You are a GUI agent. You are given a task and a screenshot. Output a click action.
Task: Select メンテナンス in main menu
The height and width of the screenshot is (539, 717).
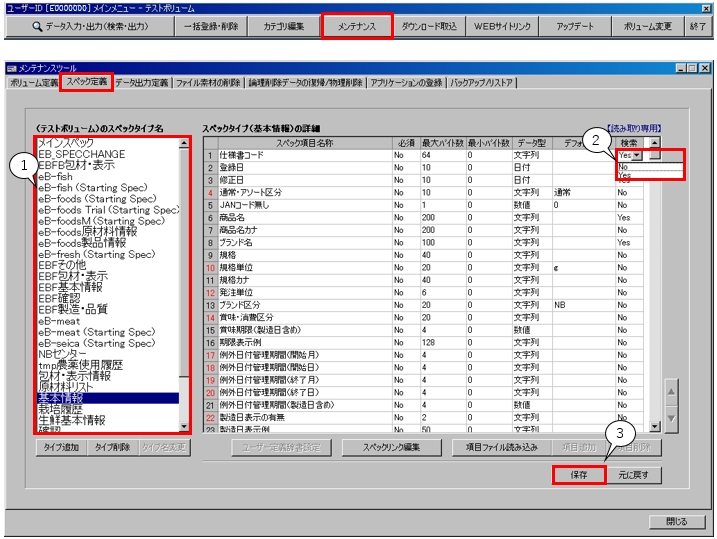tap(357, 27)
